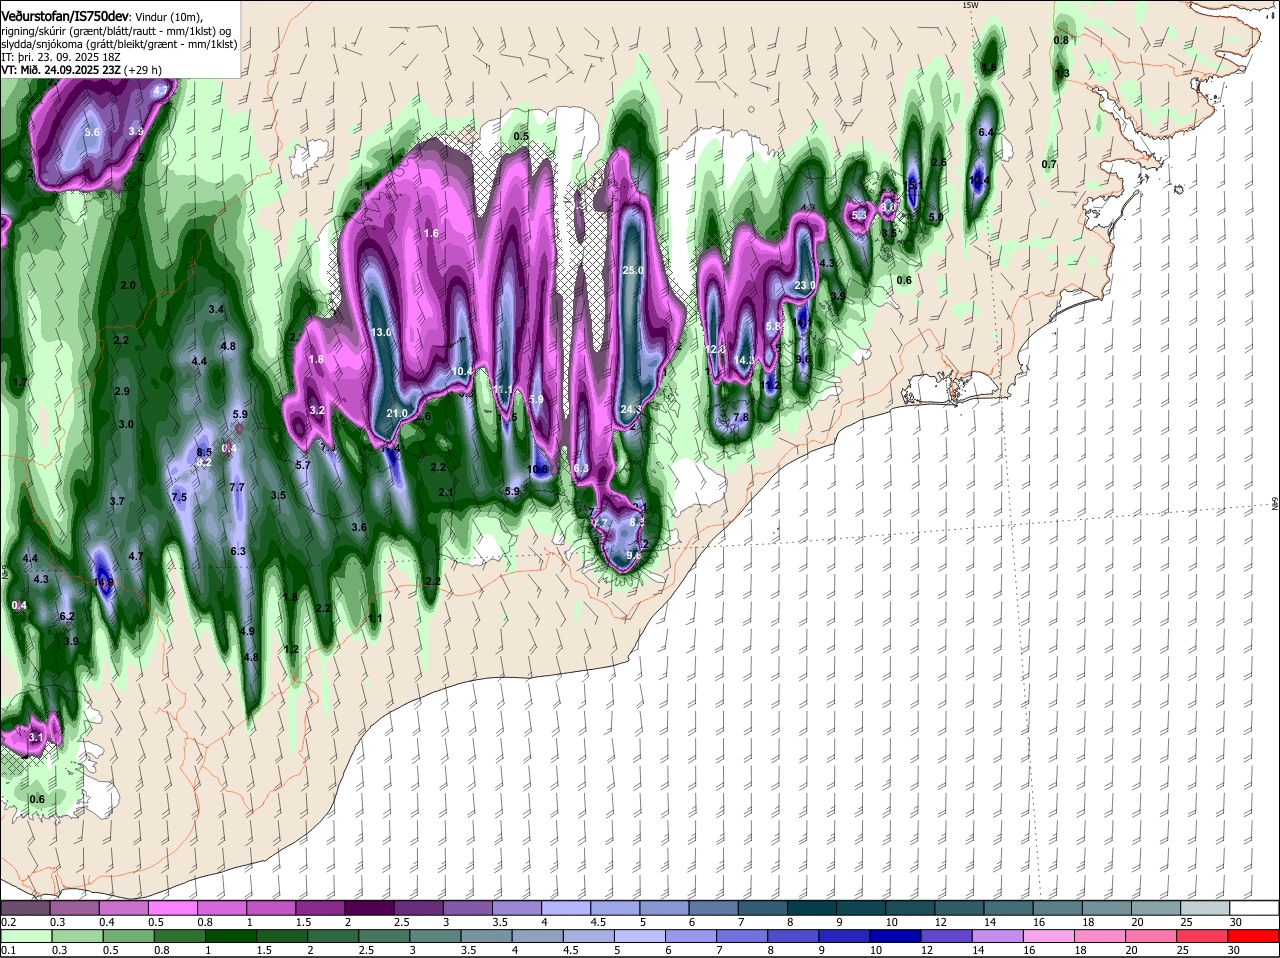Click the 10.6 value on the map

538,469
